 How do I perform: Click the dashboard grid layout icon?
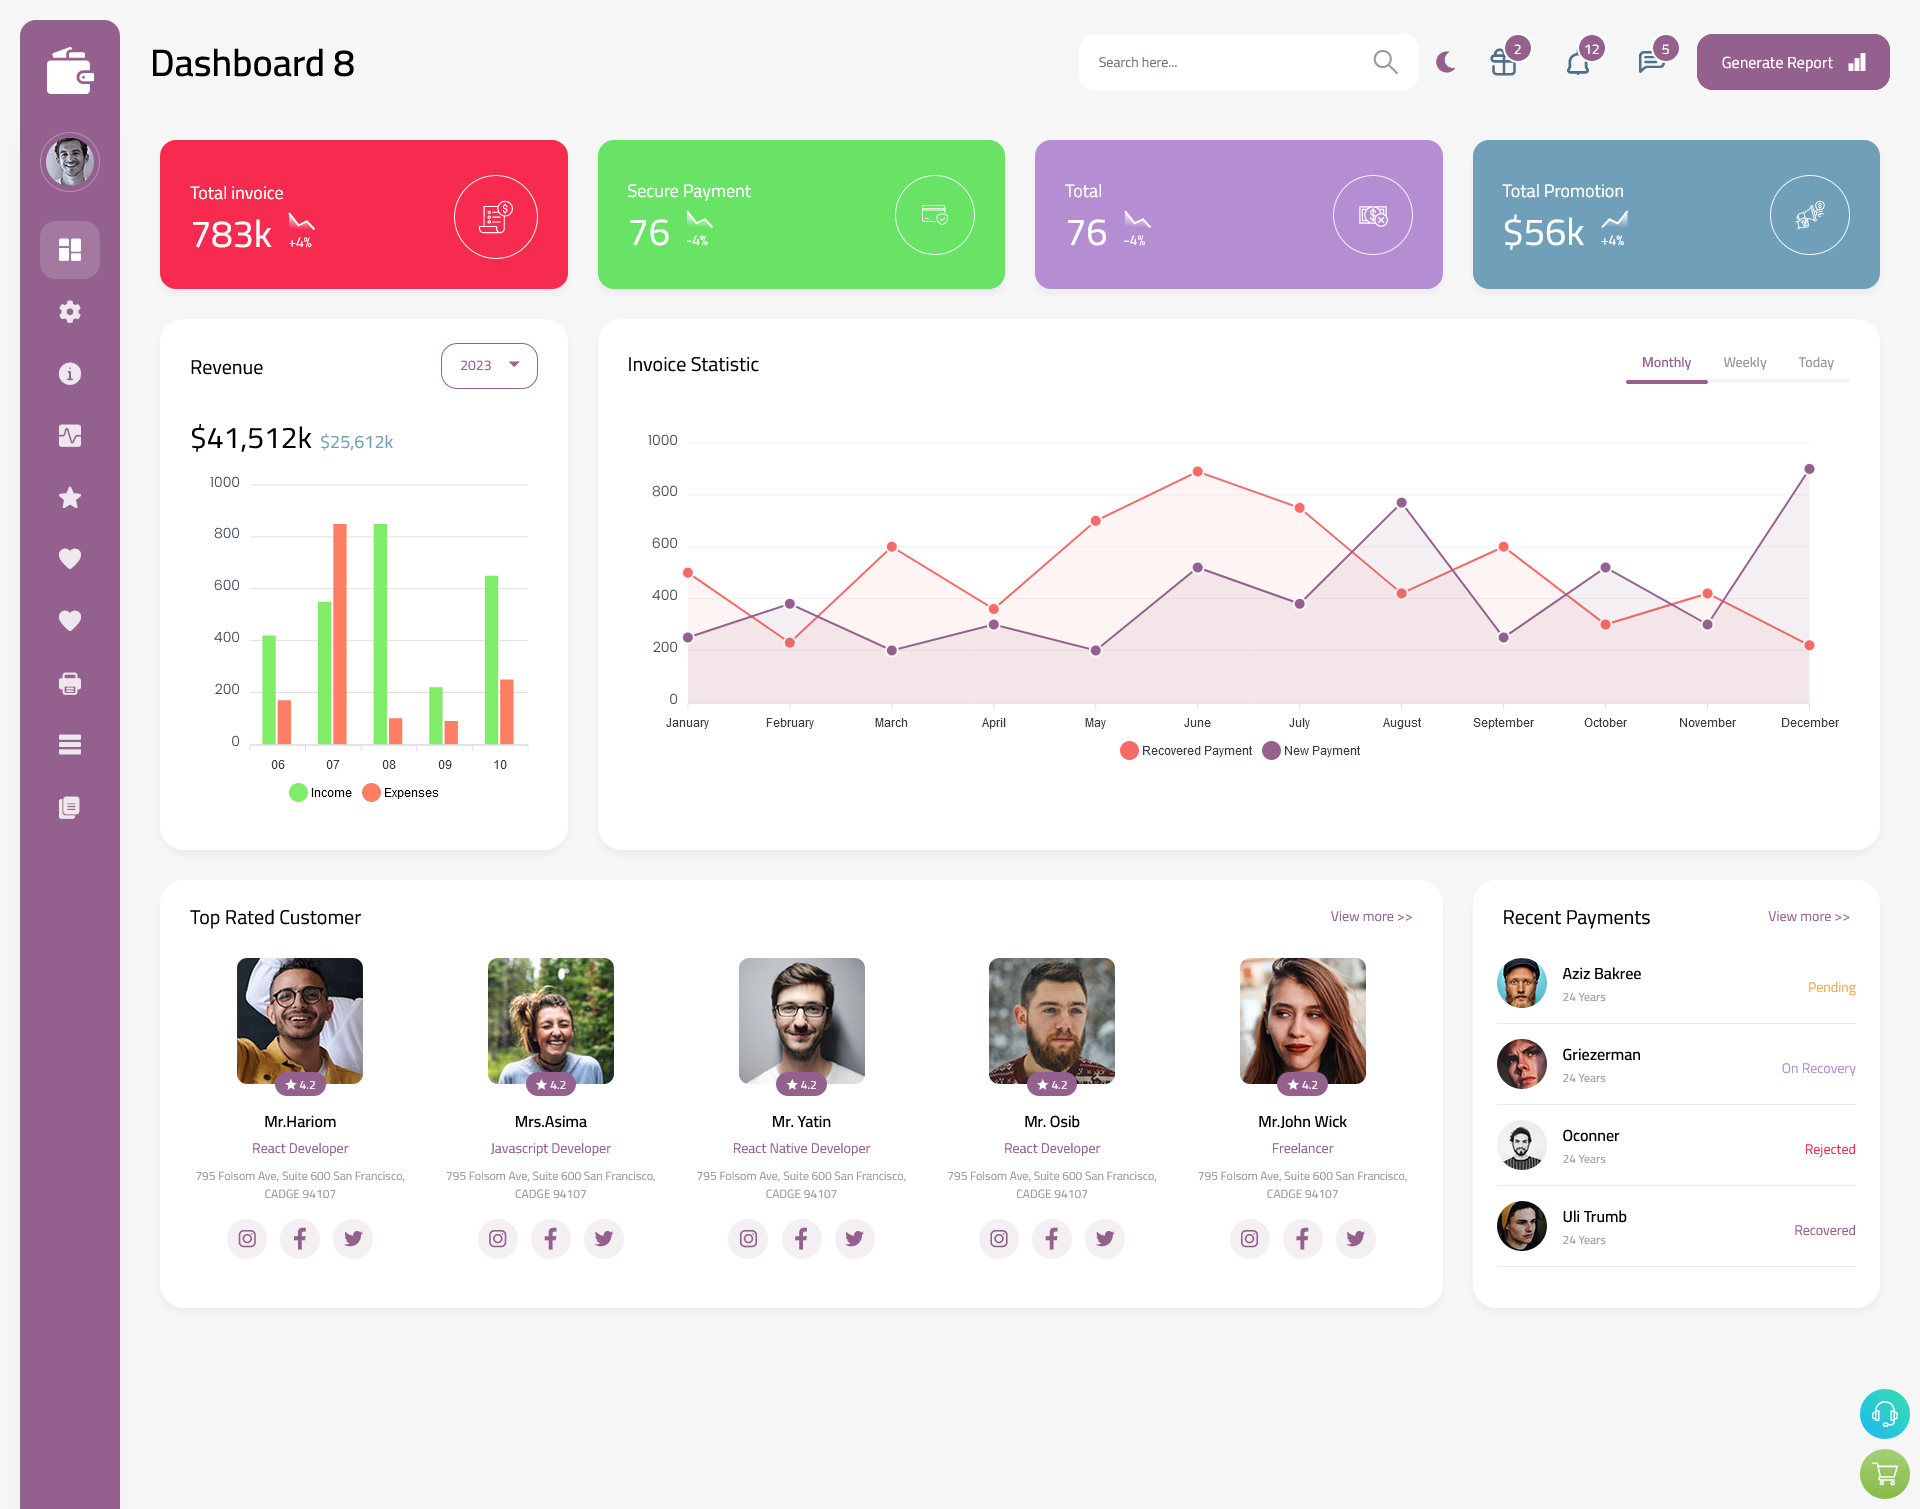[70, 249]
